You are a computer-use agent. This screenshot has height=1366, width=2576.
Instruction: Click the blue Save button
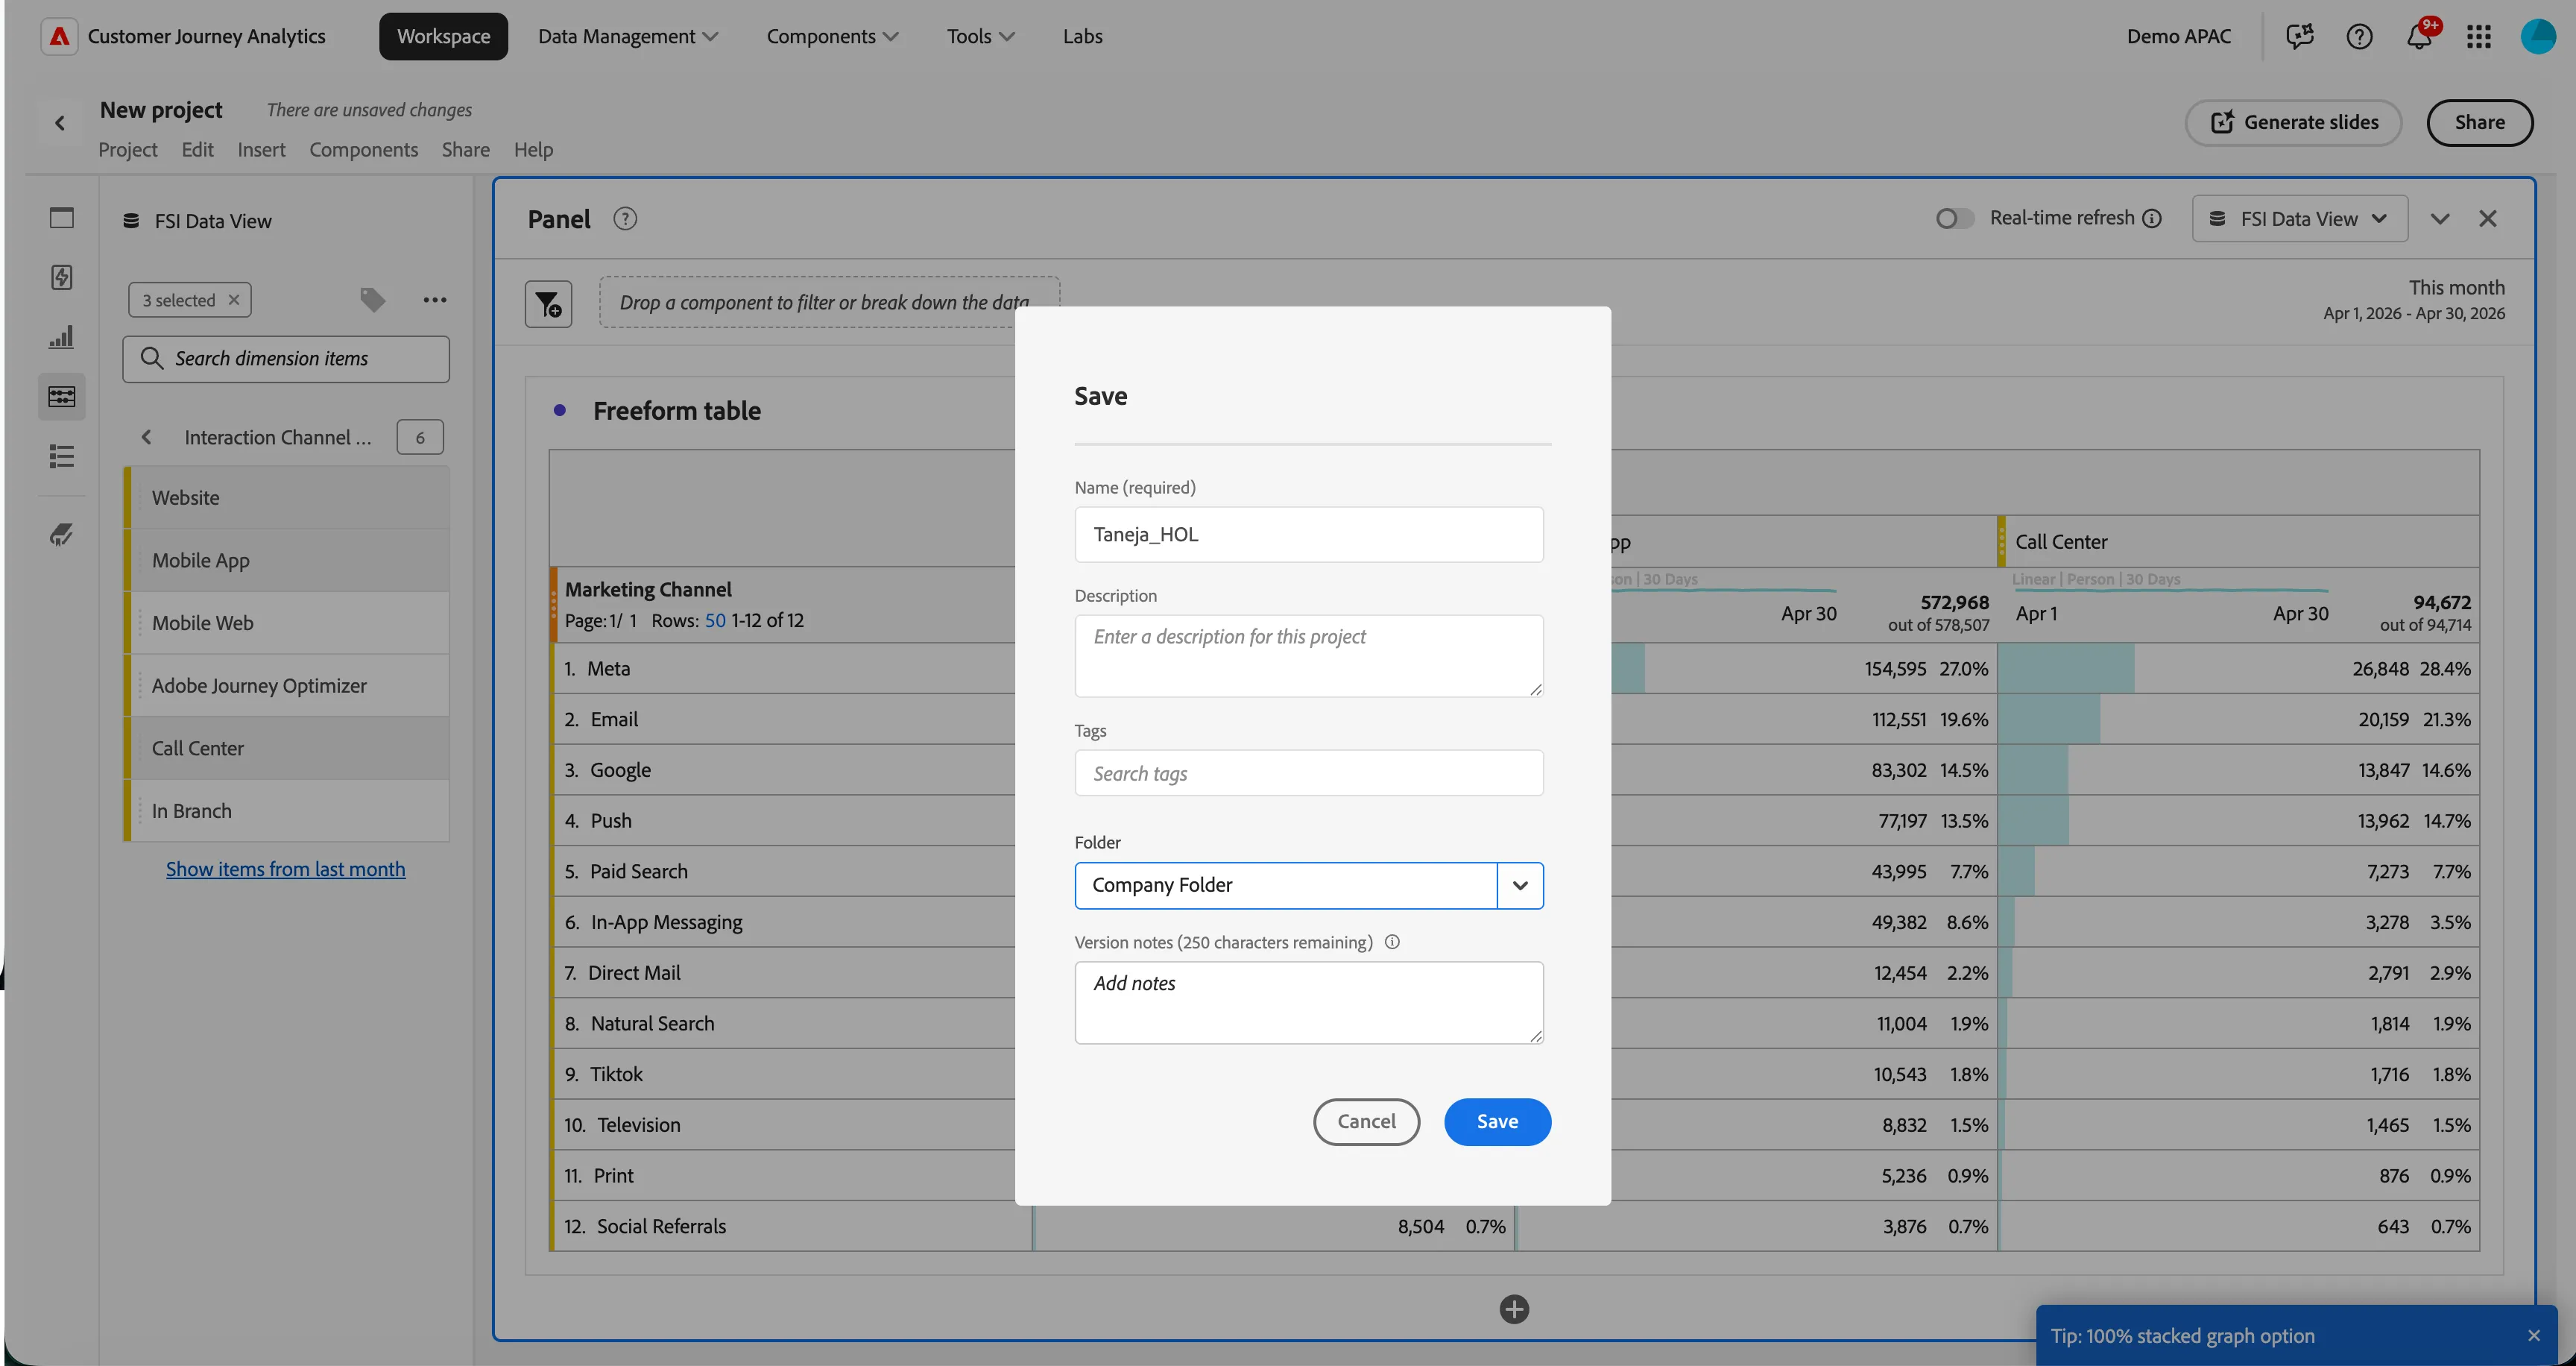[x=1497, y=1122]
